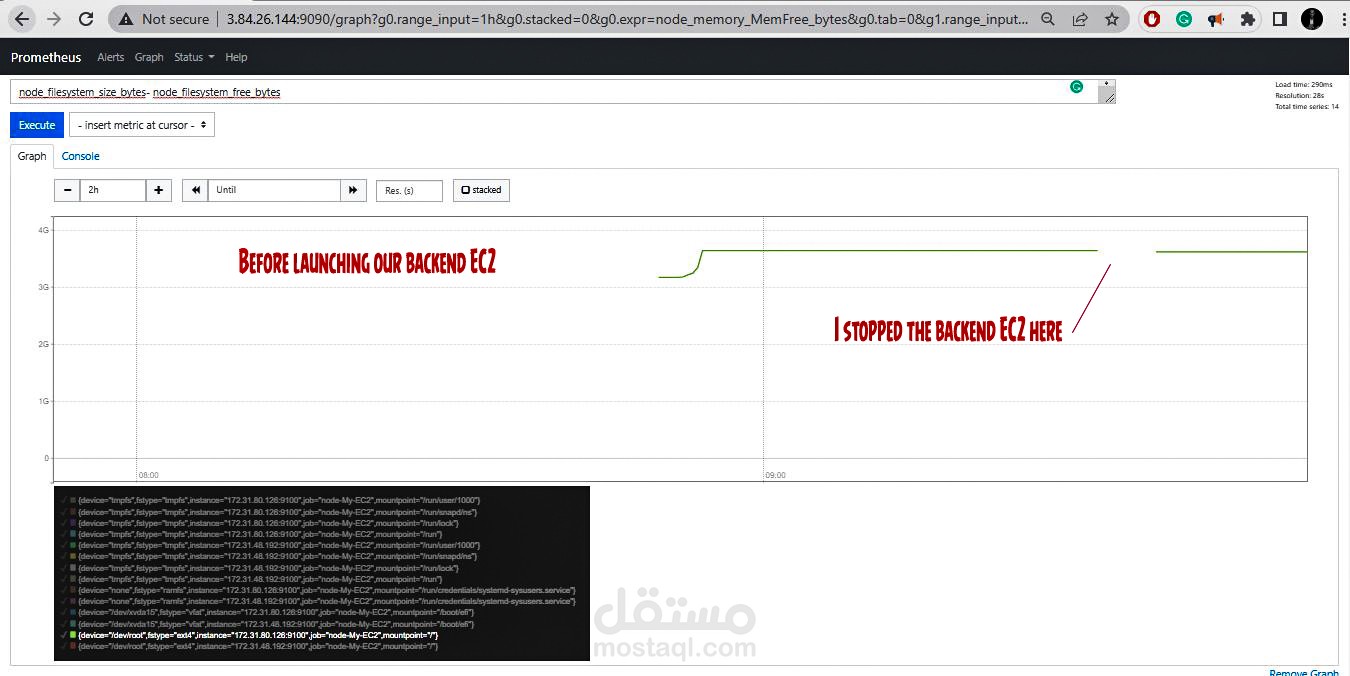Open the Grammarly extension in toolbar

tap(1184, 19)
